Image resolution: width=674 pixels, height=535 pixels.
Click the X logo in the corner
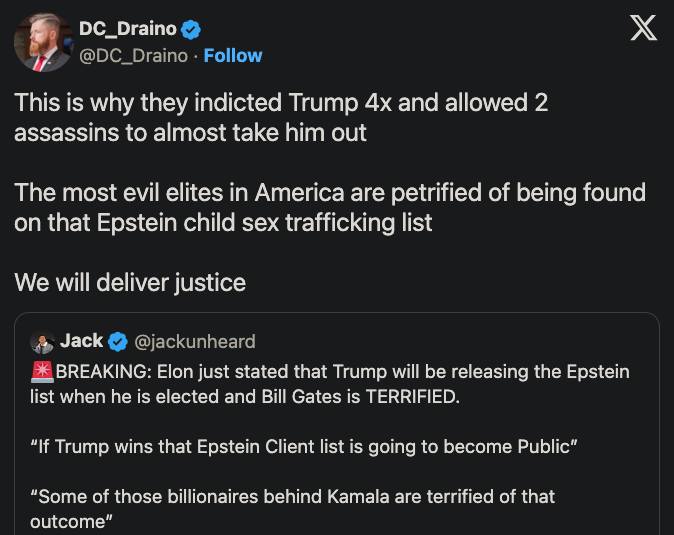[x=643, y=29]
